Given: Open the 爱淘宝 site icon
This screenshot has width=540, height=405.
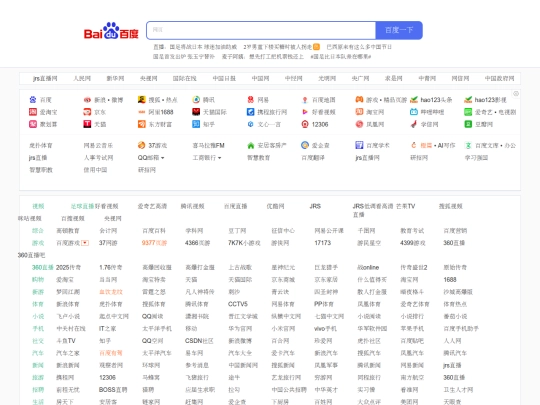Looking at the screenshot, I should pos(33,112).
